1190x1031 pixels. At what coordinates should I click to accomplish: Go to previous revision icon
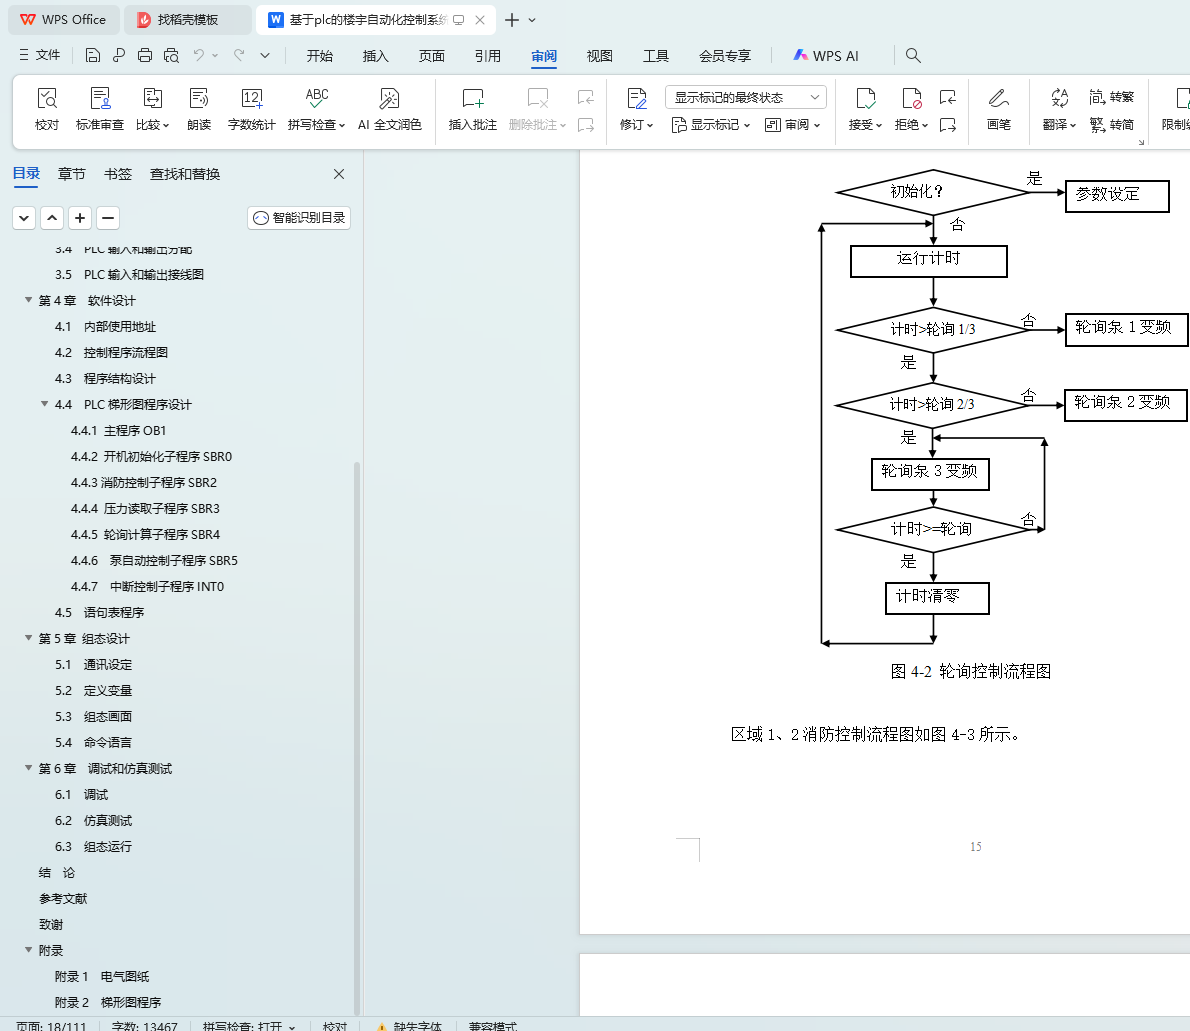coord(948,97)
